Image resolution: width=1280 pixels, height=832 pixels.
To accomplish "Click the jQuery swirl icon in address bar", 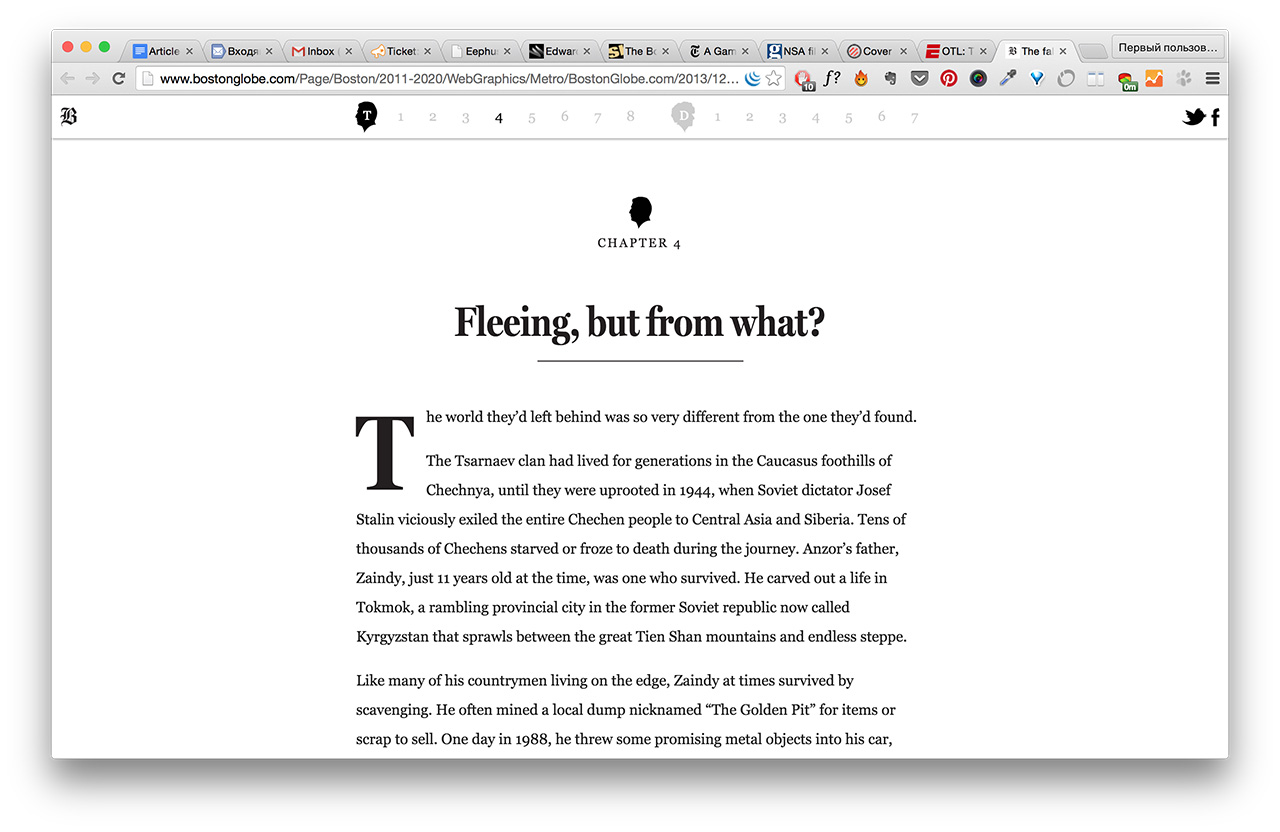I will [753, 78].
